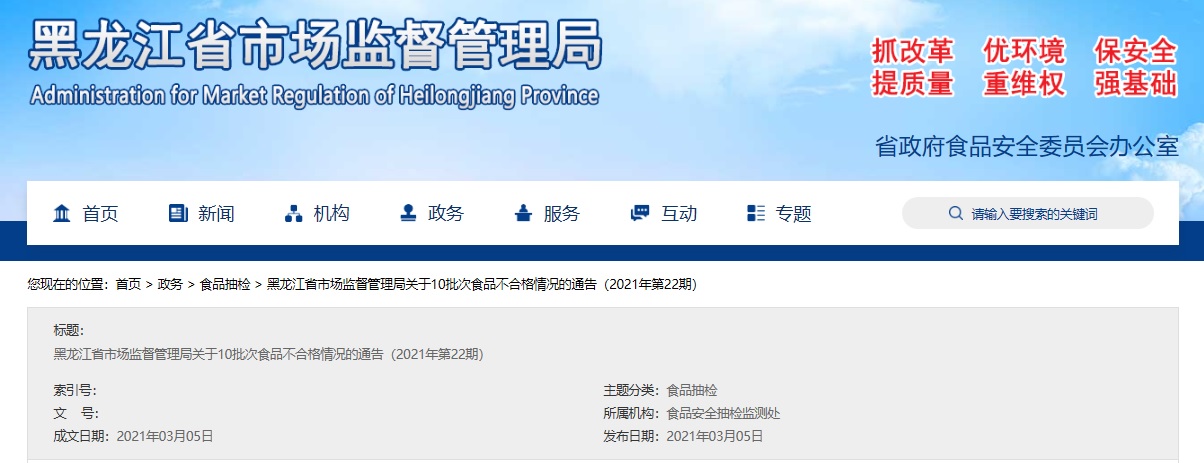1204x463 pixels.
Task: Focus the keyword search input field
Action: coord(1050,213)
